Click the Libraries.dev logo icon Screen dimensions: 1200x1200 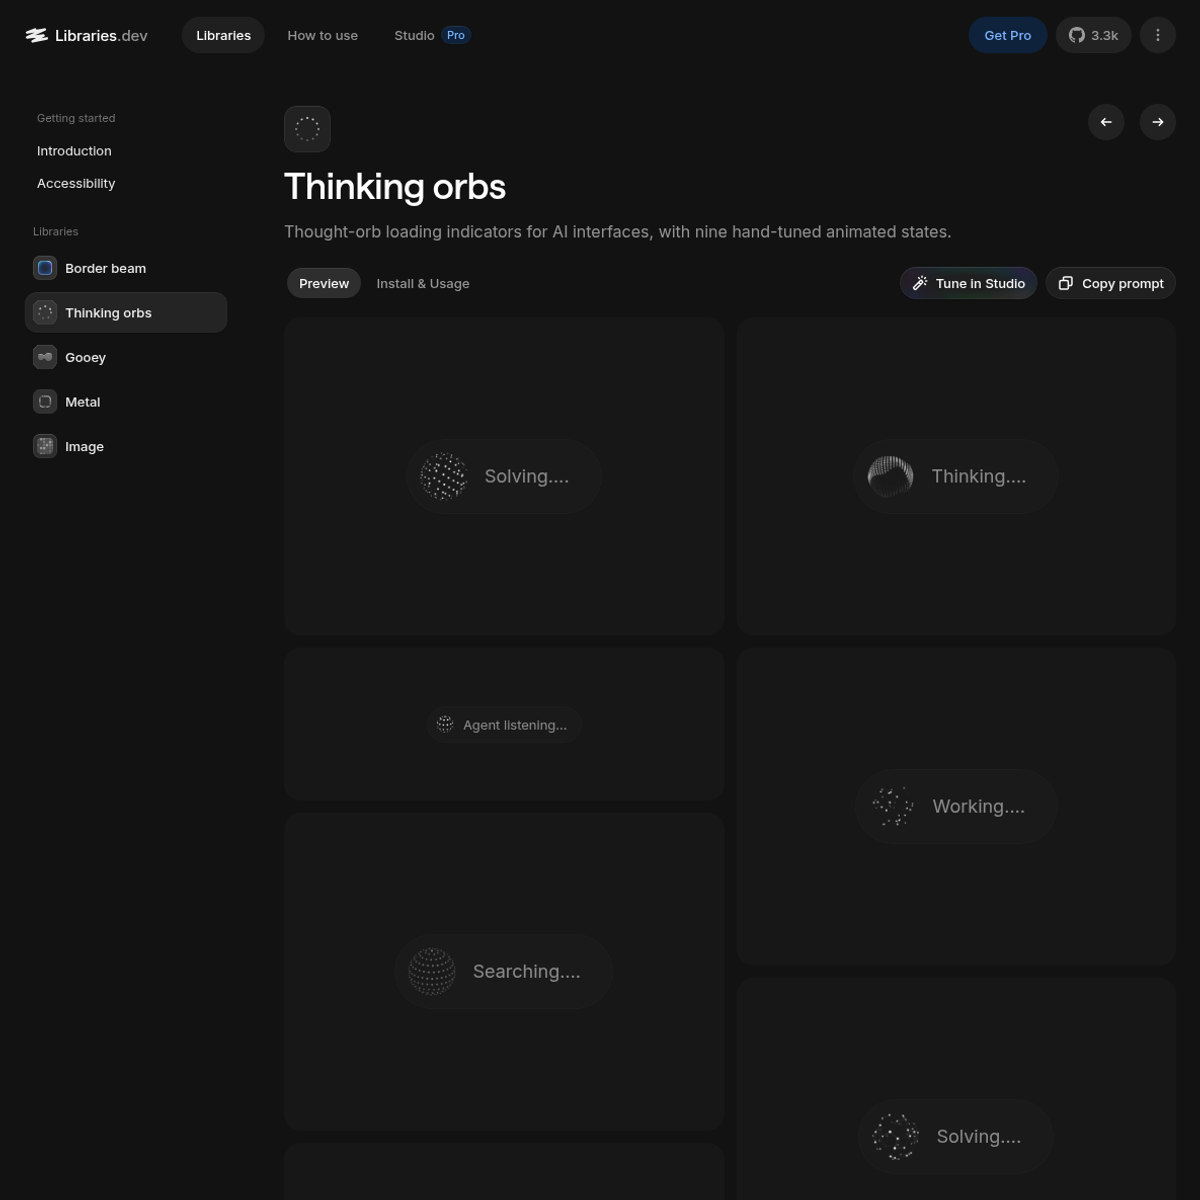37,35
